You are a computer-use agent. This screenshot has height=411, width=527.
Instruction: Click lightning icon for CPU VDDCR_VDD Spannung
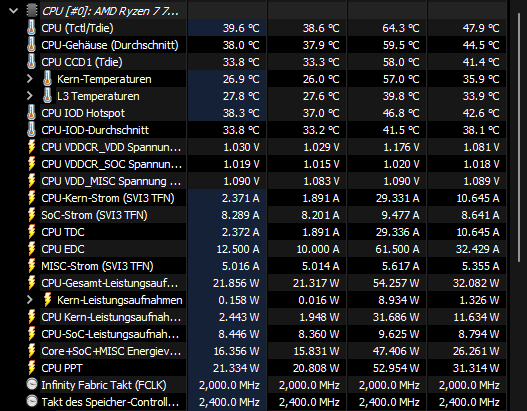point(31,147)
